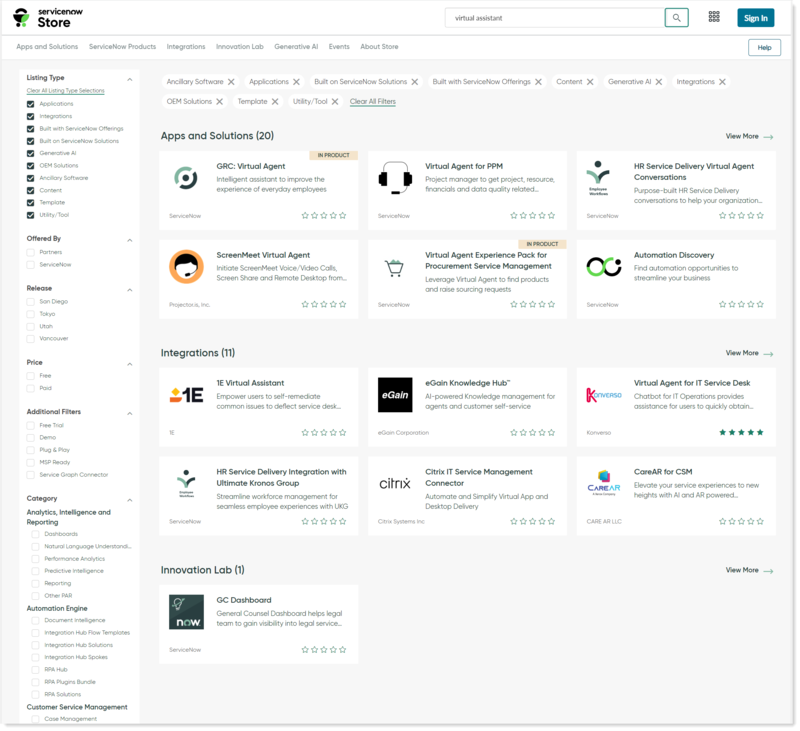Open the Integrations nav menu
This screenshot has width=800, height=731.
click(x=186, y=47)
